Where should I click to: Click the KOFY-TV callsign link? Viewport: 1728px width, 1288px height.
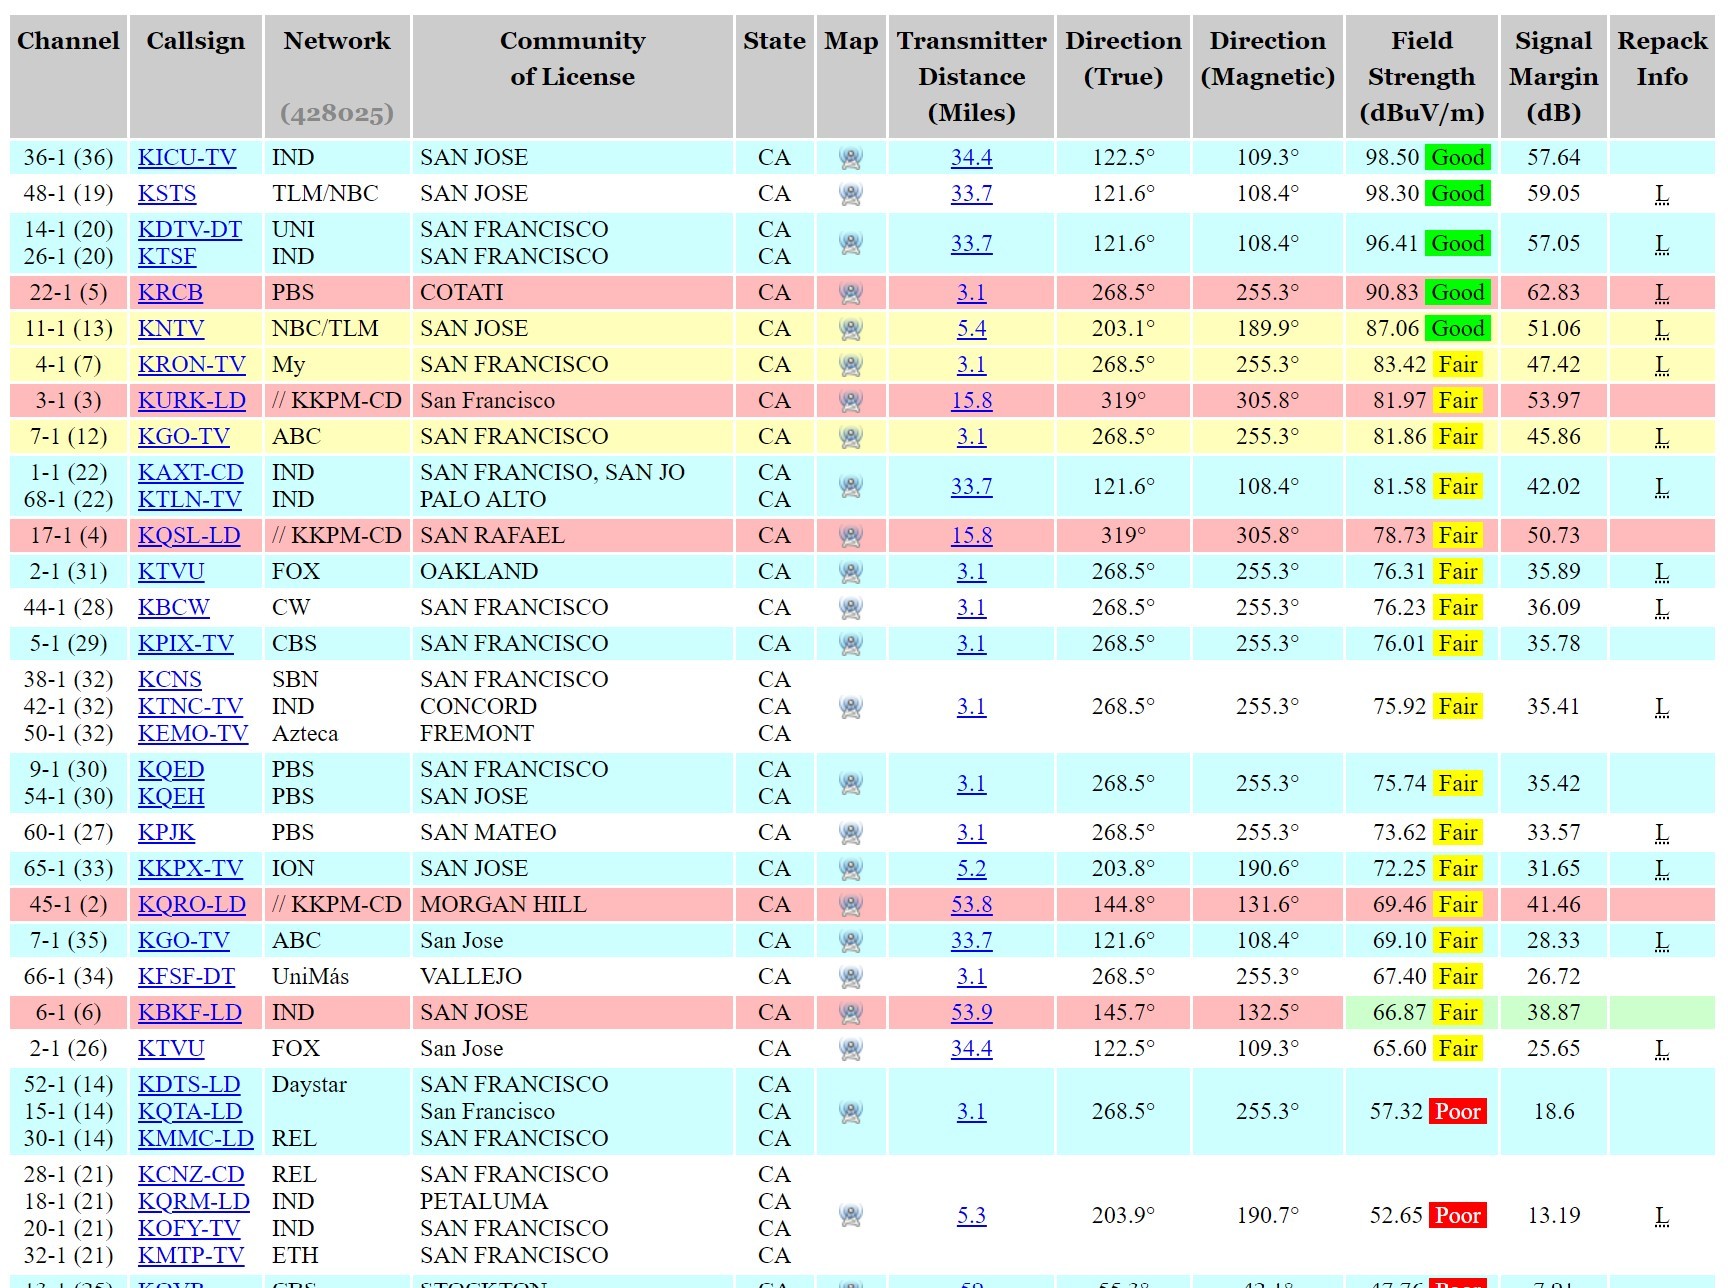click(x=189, y=1229)
